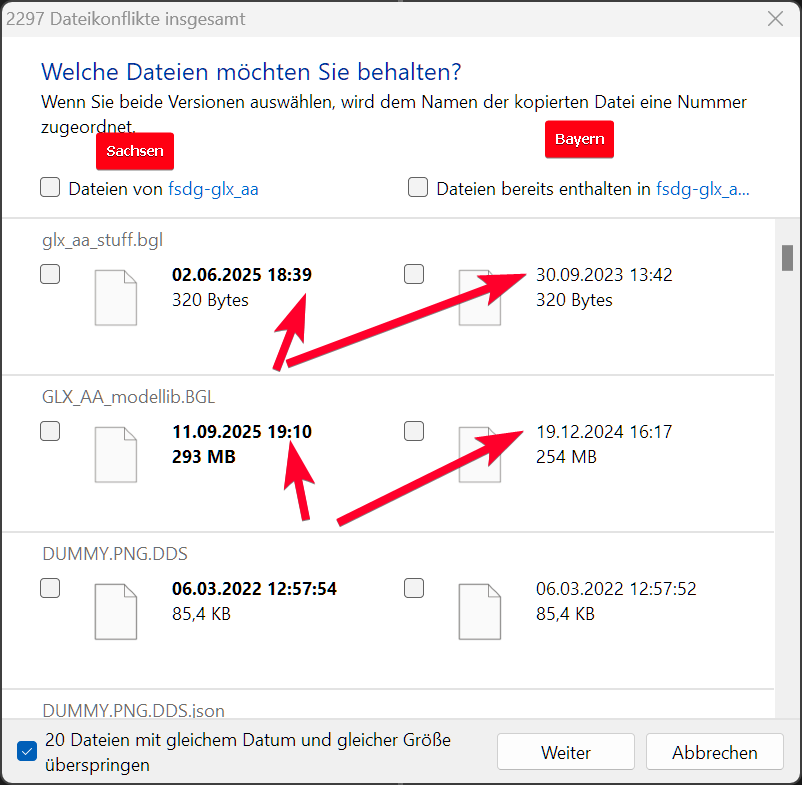Screen dimensions: 802x785
Task: Tick the 254 MB GLX_AA_modellib.BGL version
Action: (x=414, y=431)
